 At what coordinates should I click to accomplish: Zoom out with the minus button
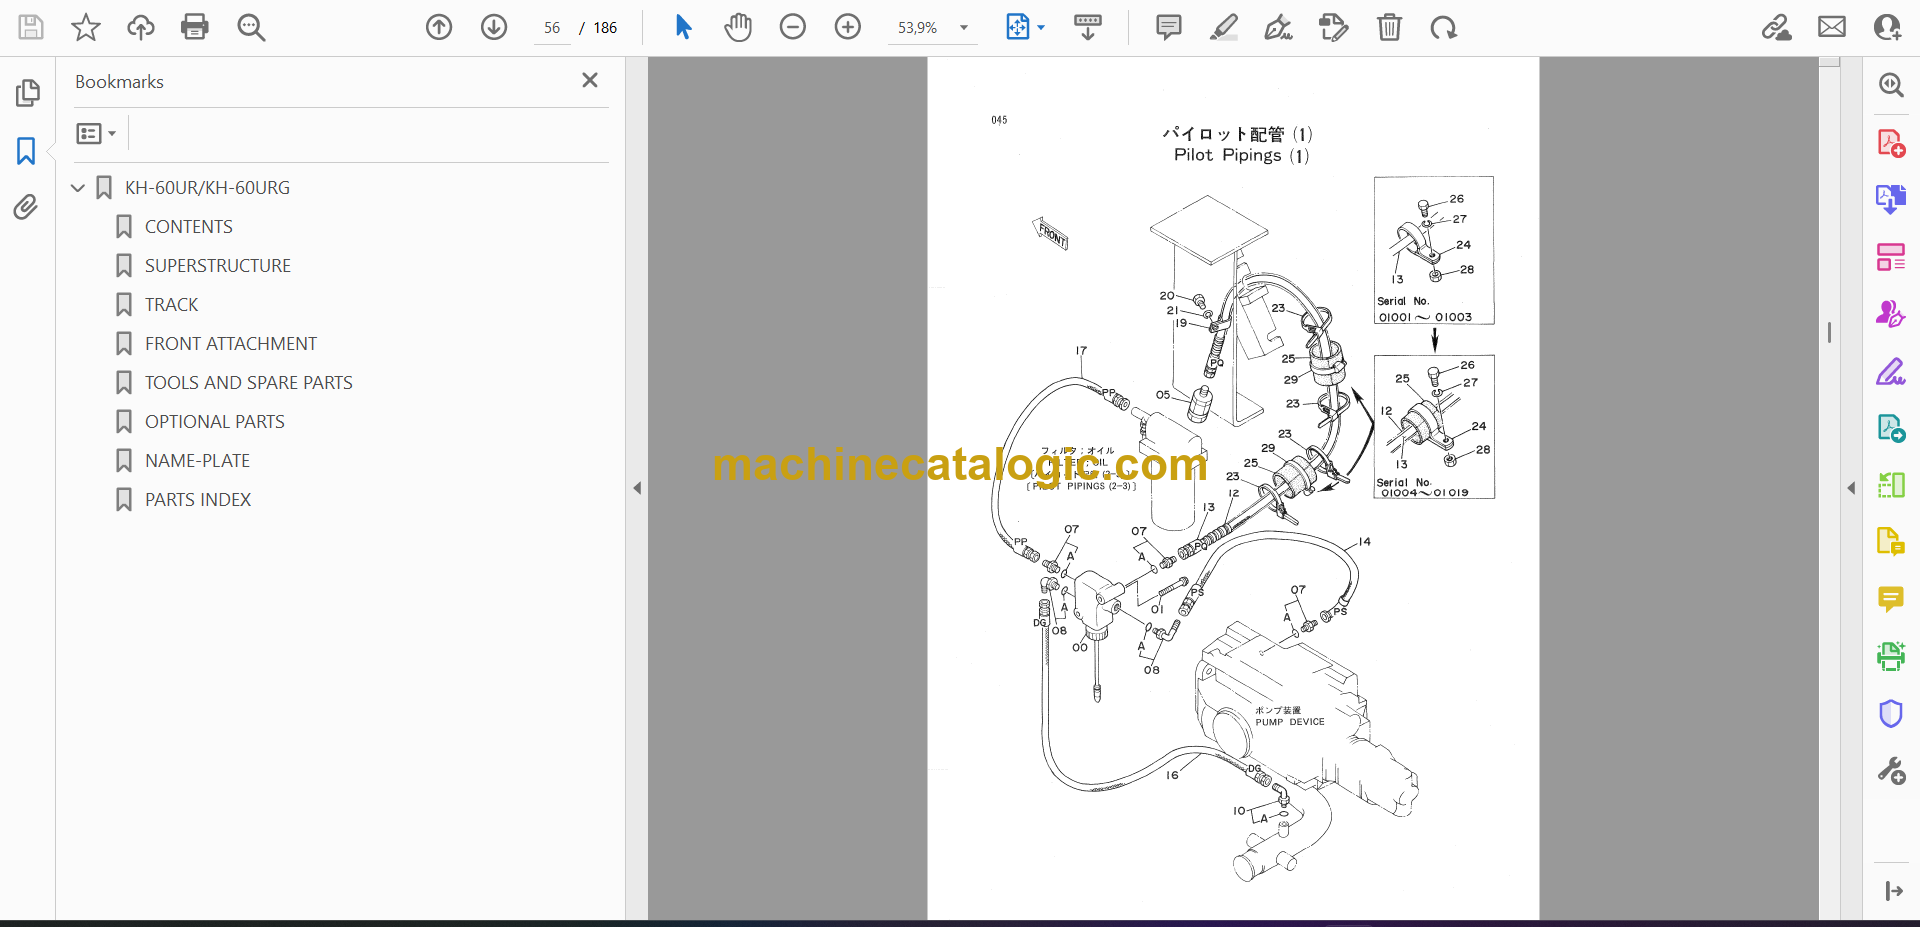[x=793, y=27]
